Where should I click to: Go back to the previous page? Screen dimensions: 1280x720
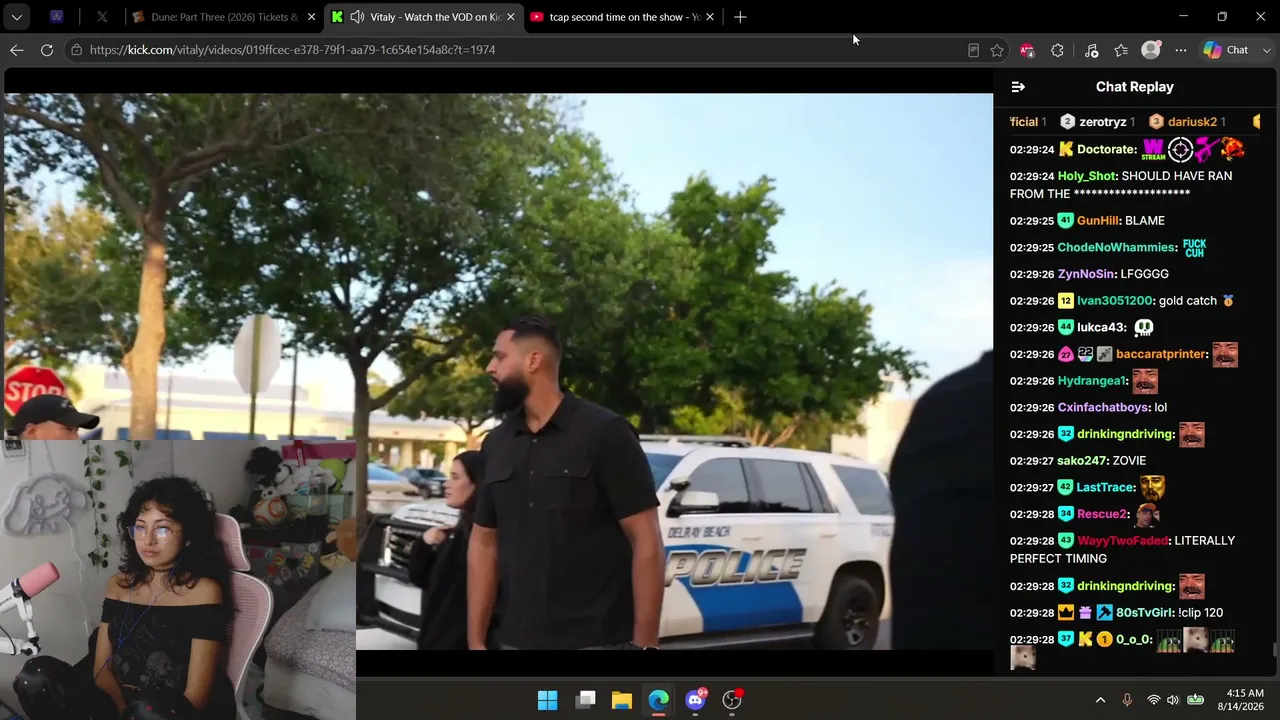pos(17,50)
